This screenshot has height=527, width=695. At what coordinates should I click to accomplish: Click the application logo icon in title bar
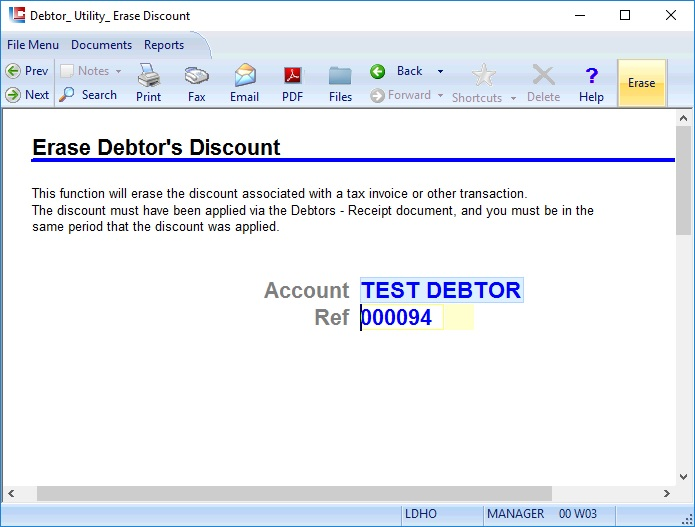tap(17, 15)
